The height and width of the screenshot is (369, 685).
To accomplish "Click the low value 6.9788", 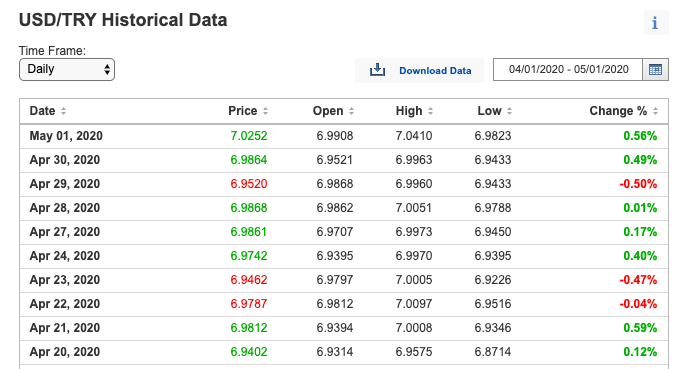I will point(493,208).
